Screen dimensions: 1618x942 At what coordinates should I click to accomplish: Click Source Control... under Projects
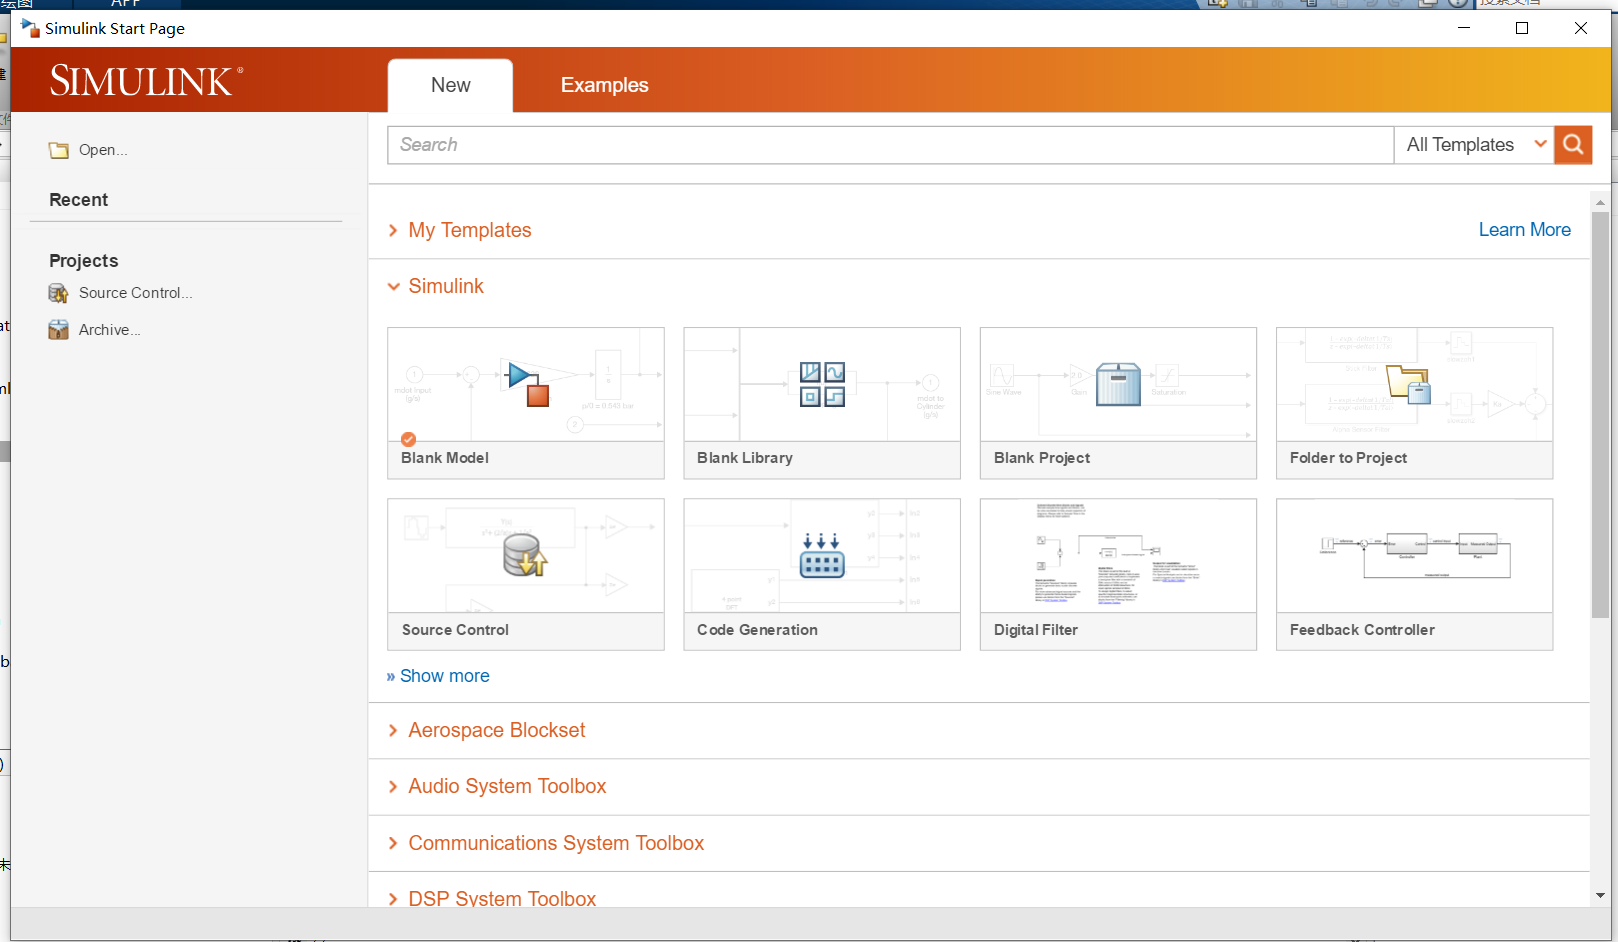(135, 293)
